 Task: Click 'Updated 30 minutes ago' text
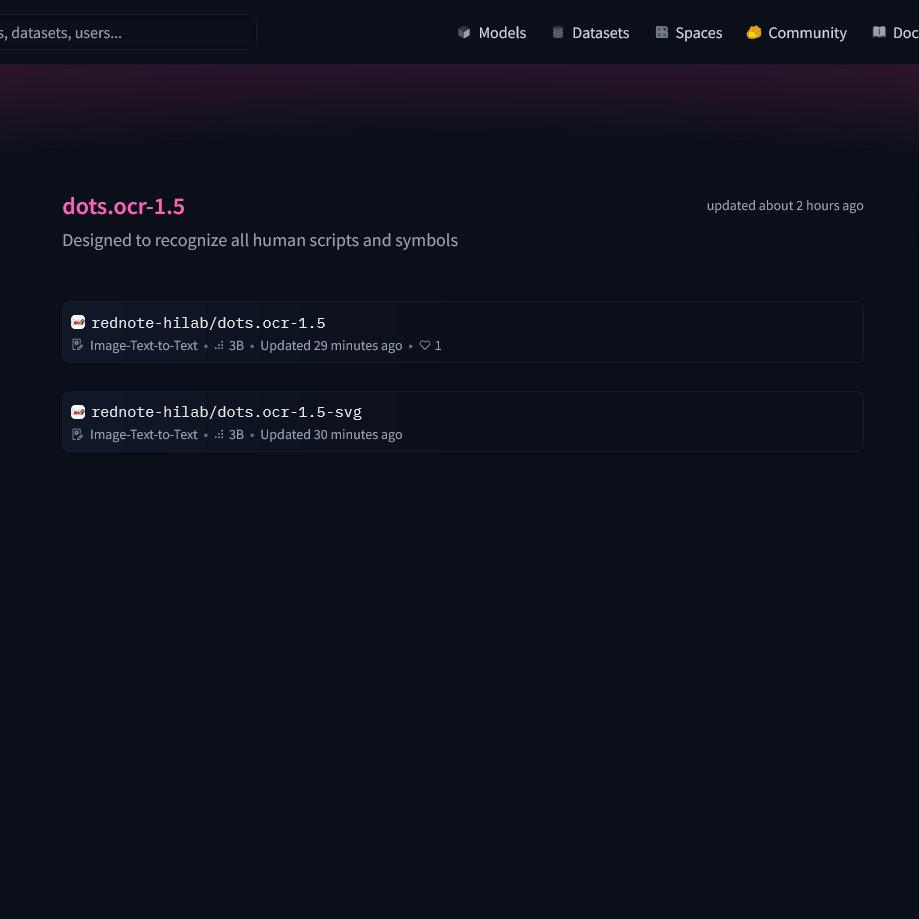[x=331, y=435]
